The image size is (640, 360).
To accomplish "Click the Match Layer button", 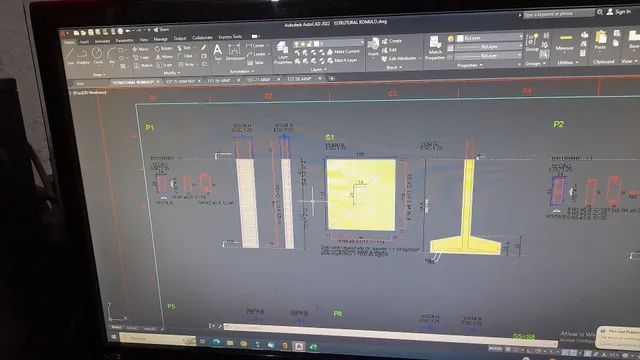I will [342, 60].
